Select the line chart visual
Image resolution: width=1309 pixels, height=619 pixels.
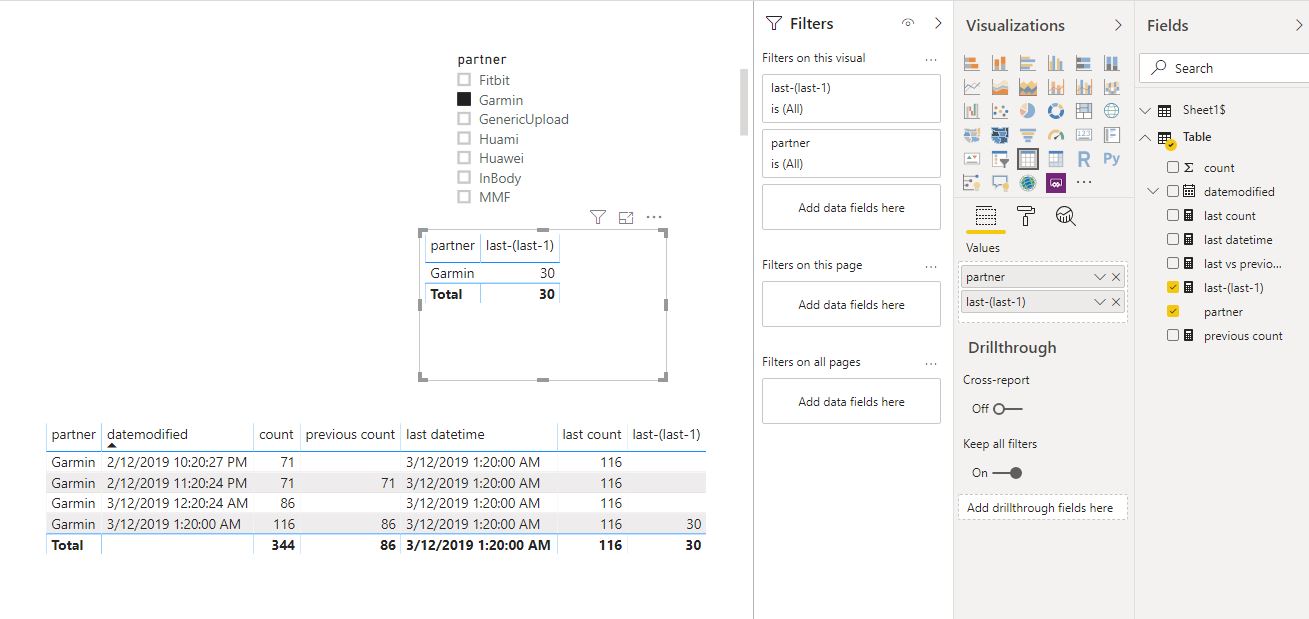[971, 87]
